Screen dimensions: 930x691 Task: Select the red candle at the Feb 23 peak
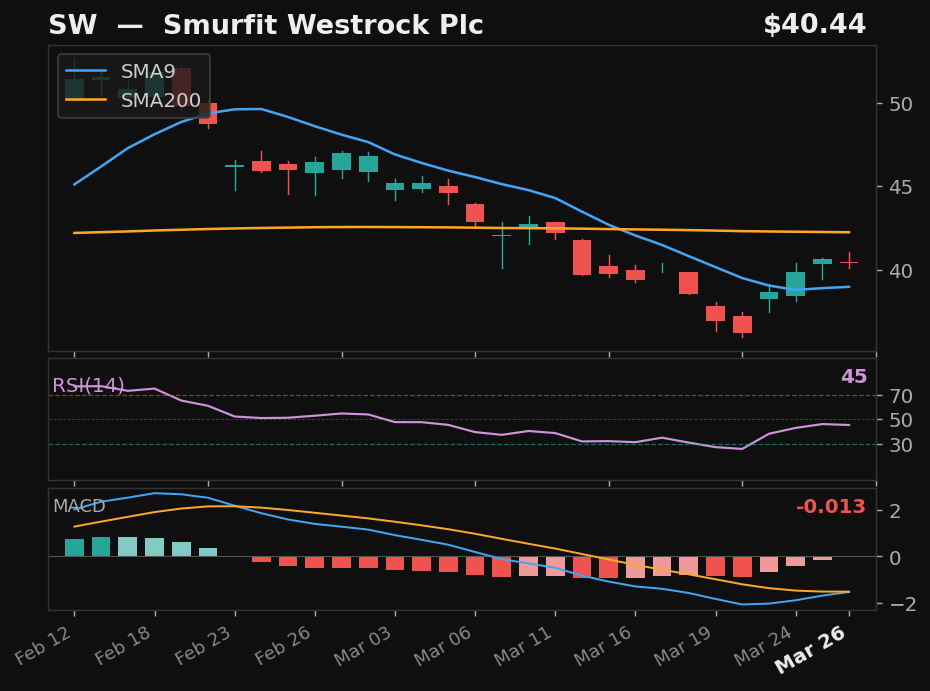point(208,115)
